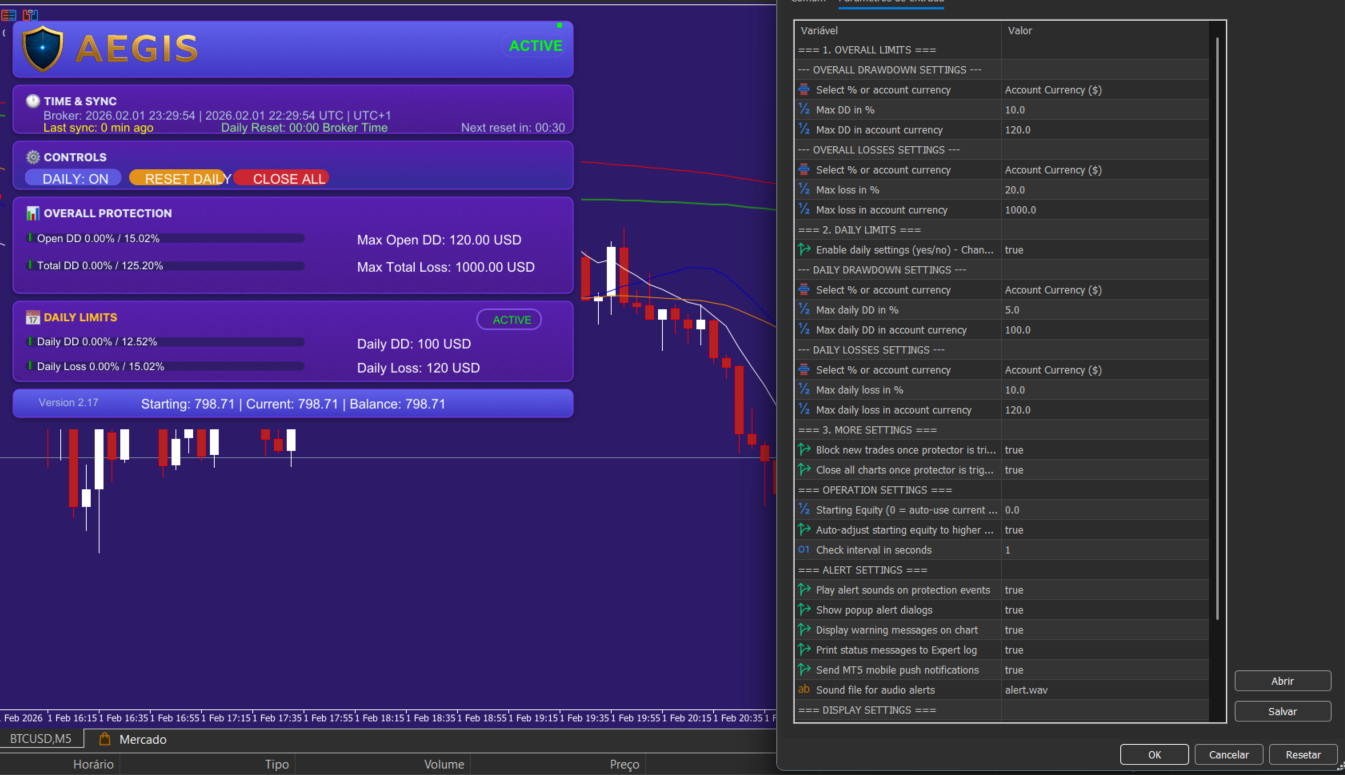Select the ½ icon for Max loss in account currency
This screenshot has width=1345, height=775.
pyautogui.click(x=804, y=210)
